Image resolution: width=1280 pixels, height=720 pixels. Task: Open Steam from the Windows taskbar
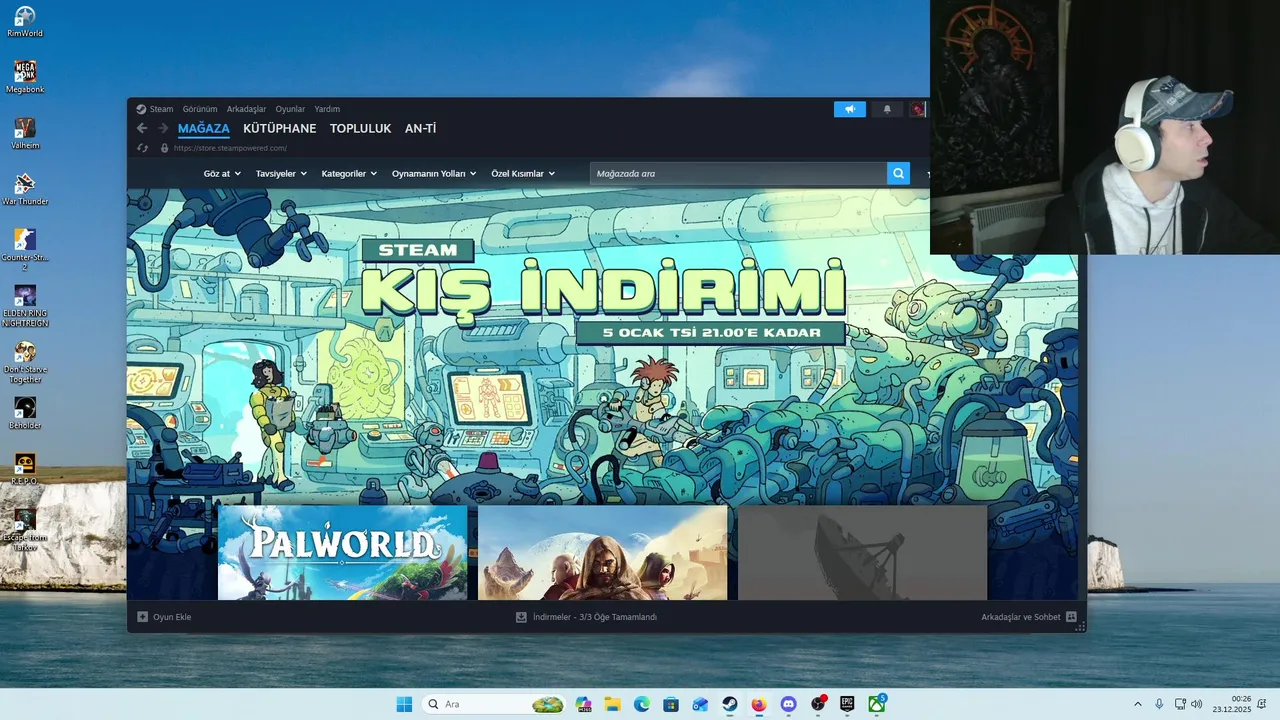(730, 704)
